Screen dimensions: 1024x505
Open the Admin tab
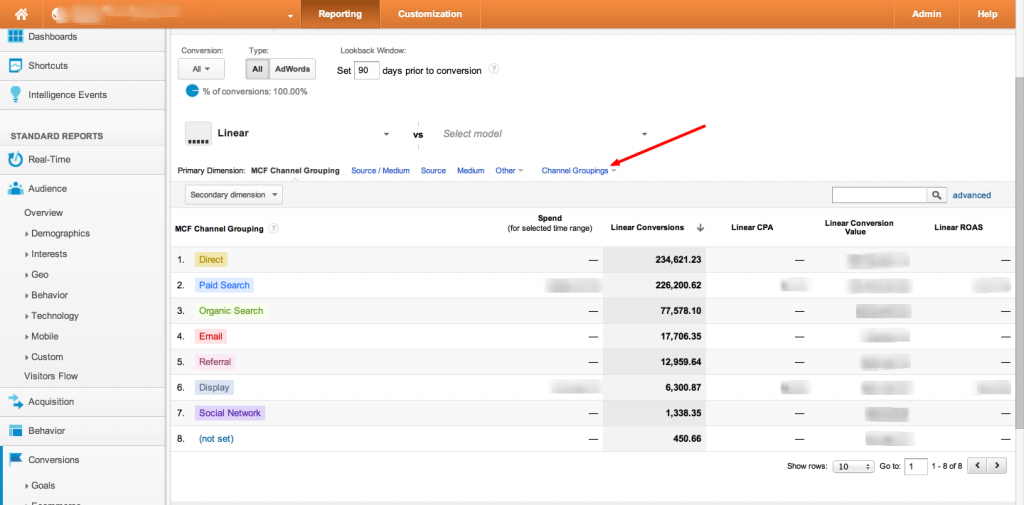(x=926, y=14)
